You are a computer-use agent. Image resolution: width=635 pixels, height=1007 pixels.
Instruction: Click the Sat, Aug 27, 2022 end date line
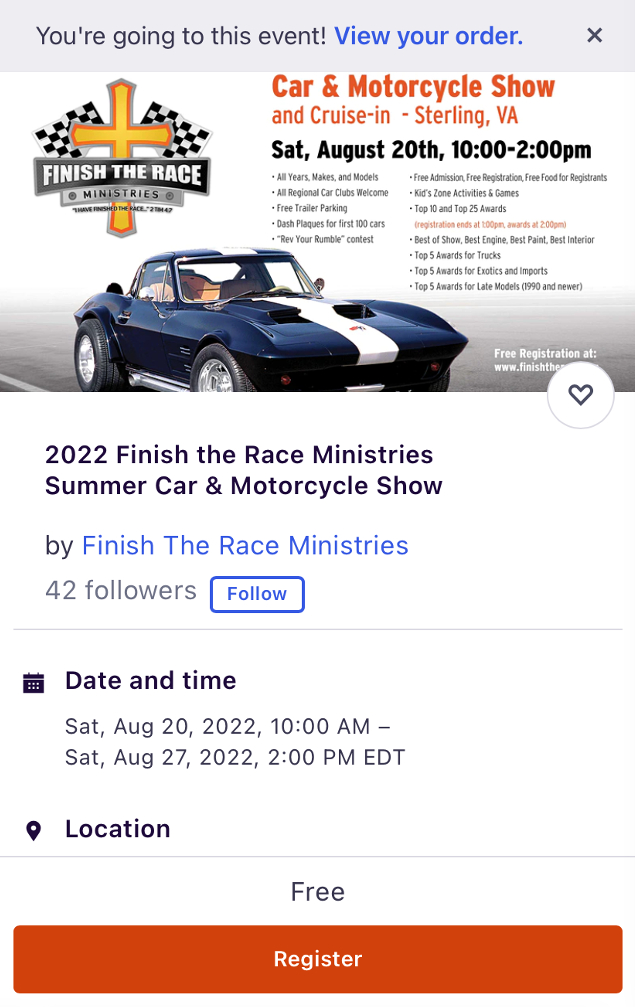click(235, 757)
